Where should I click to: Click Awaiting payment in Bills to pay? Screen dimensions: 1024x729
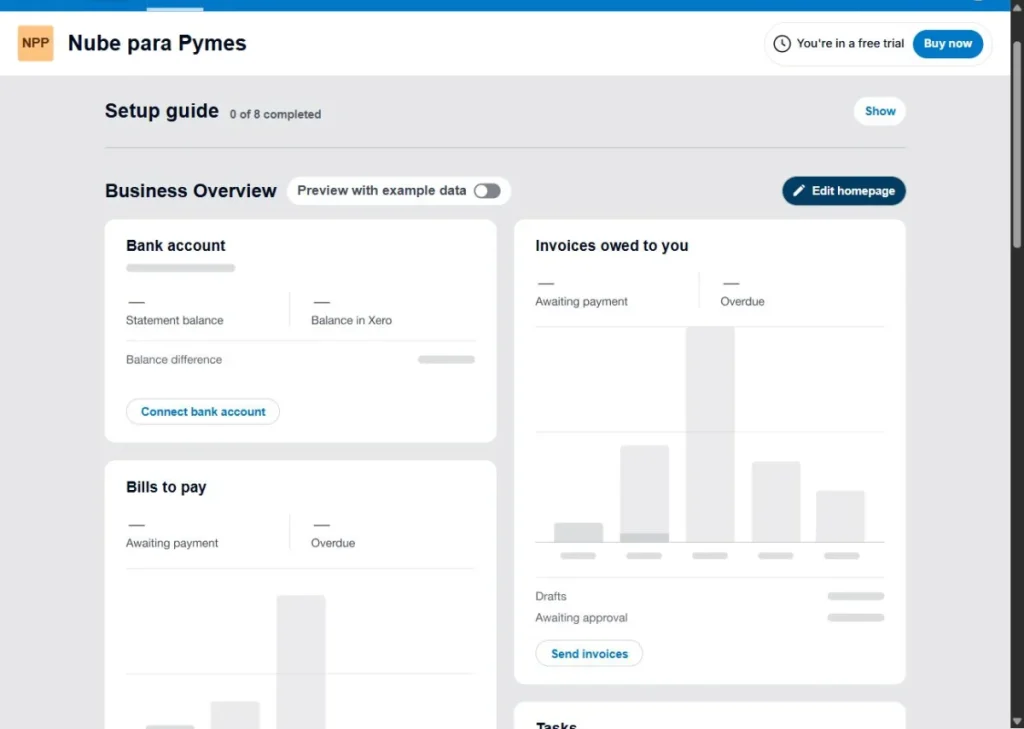pos(172,543)
